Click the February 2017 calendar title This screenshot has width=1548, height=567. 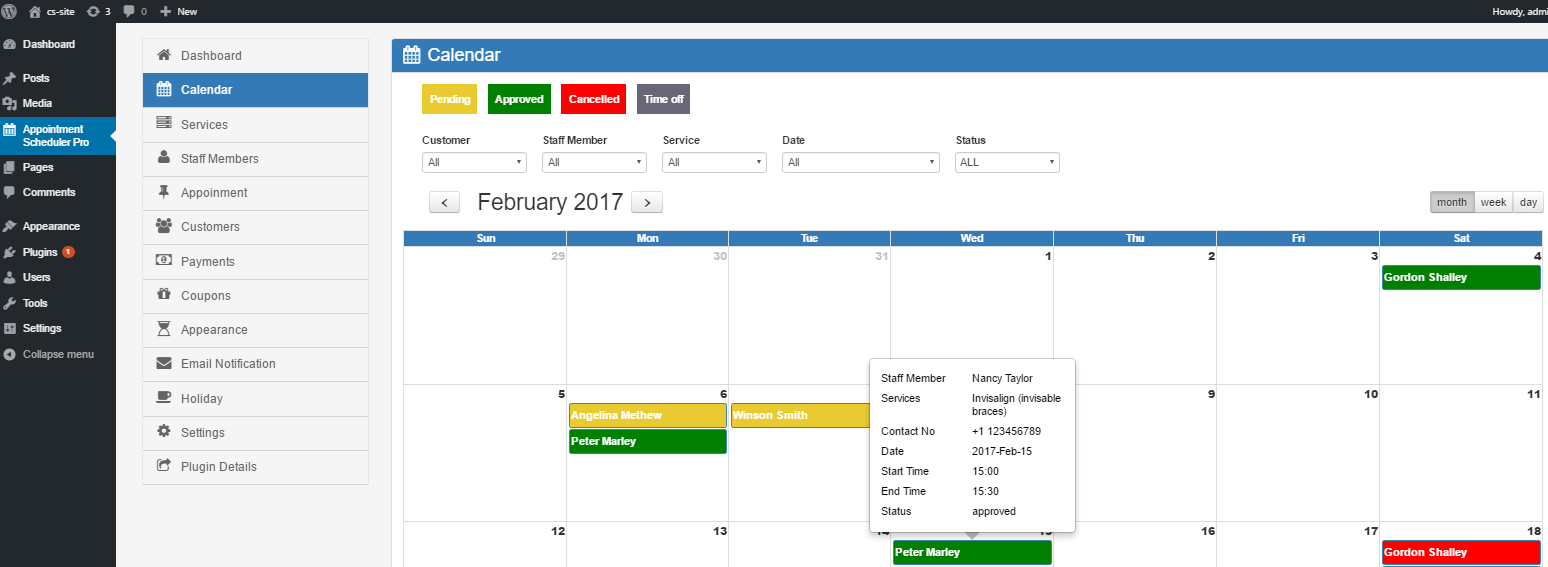pos(550,202)
